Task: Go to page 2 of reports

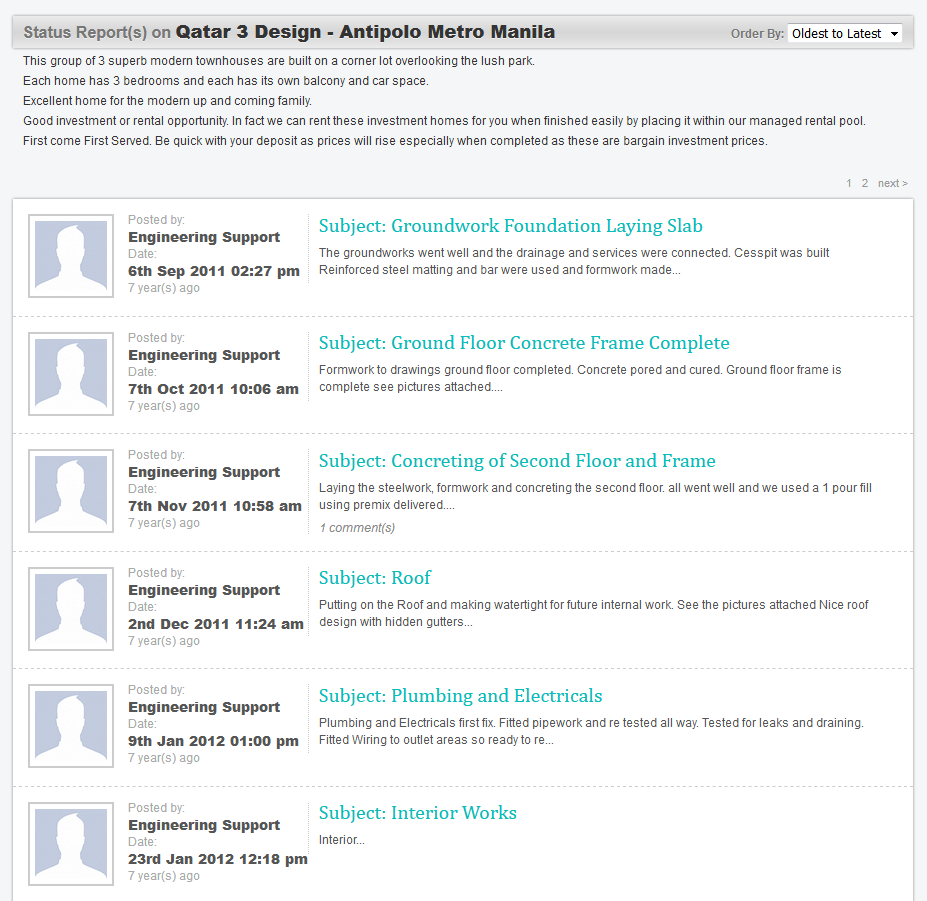Action: coord(865,183)
